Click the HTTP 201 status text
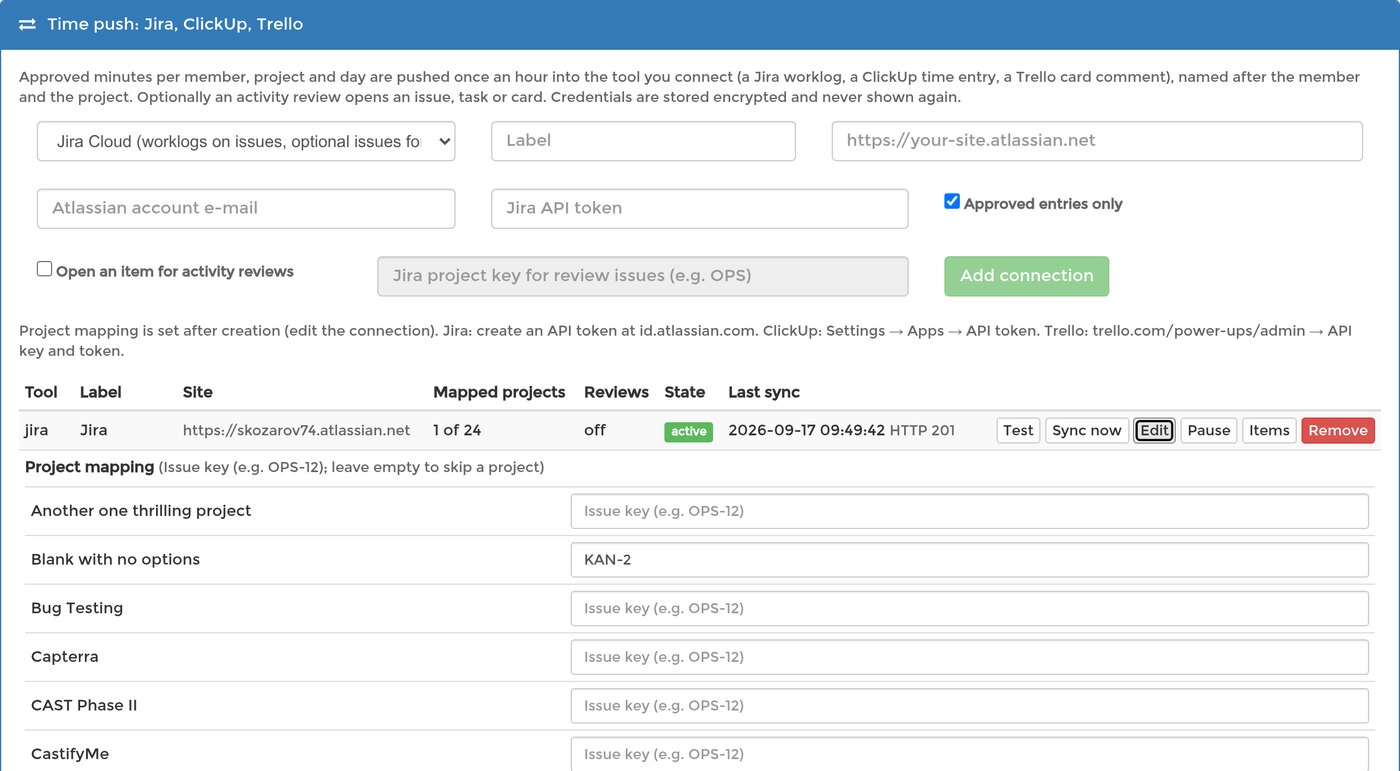 point(922,430)
